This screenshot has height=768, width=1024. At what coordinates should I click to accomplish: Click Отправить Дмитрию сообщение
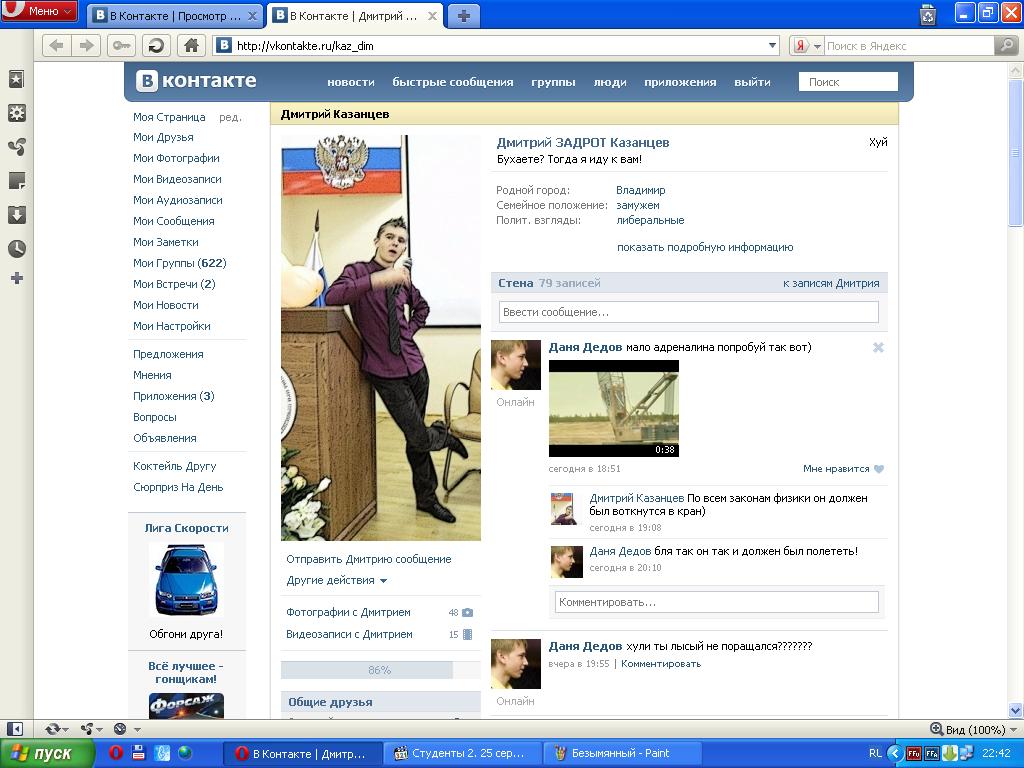click(369, 559)
